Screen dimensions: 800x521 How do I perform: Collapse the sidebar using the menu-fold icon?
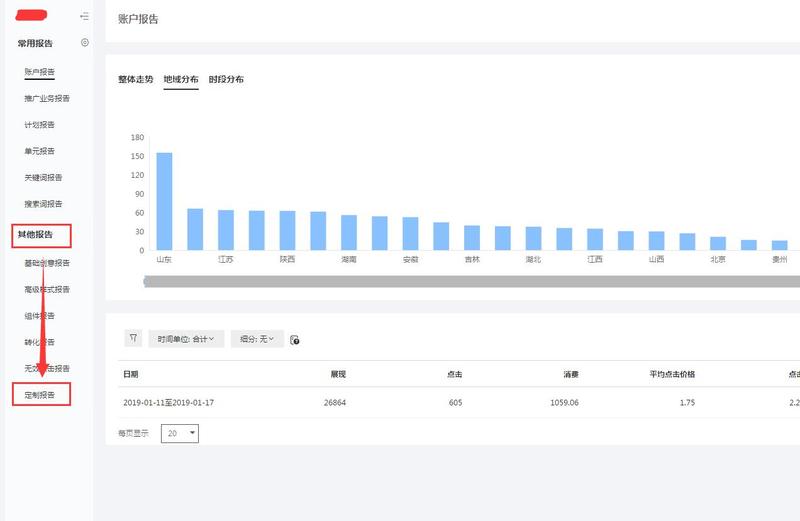pyautogui.click(x=84, y=16)
